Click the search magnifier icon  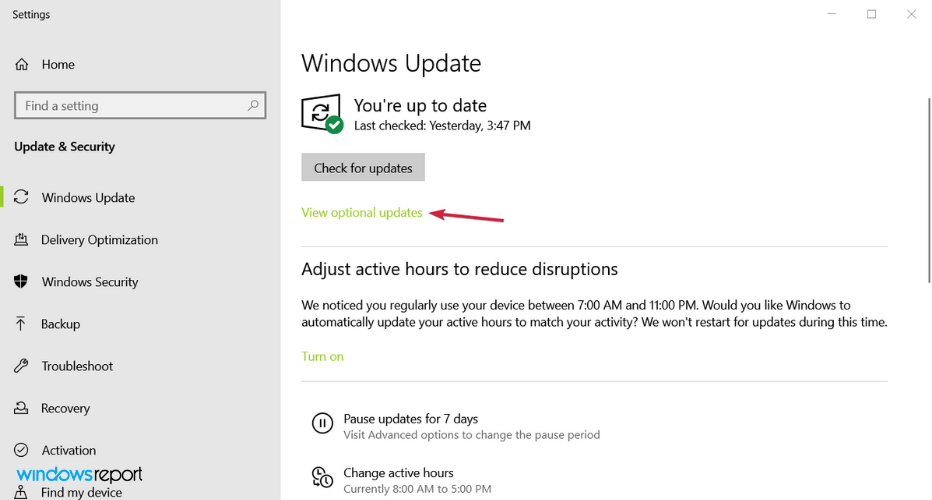tap(253, 105)
